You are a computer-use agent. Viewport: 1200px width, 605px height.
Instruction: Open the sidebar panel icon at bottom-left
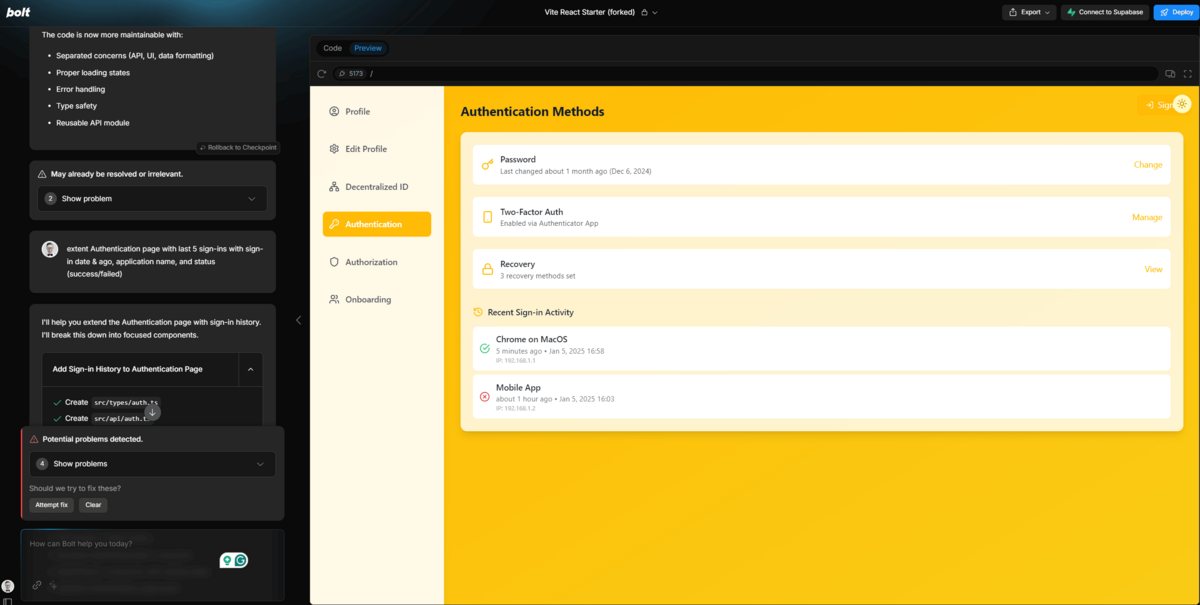(x=8, y=600)
